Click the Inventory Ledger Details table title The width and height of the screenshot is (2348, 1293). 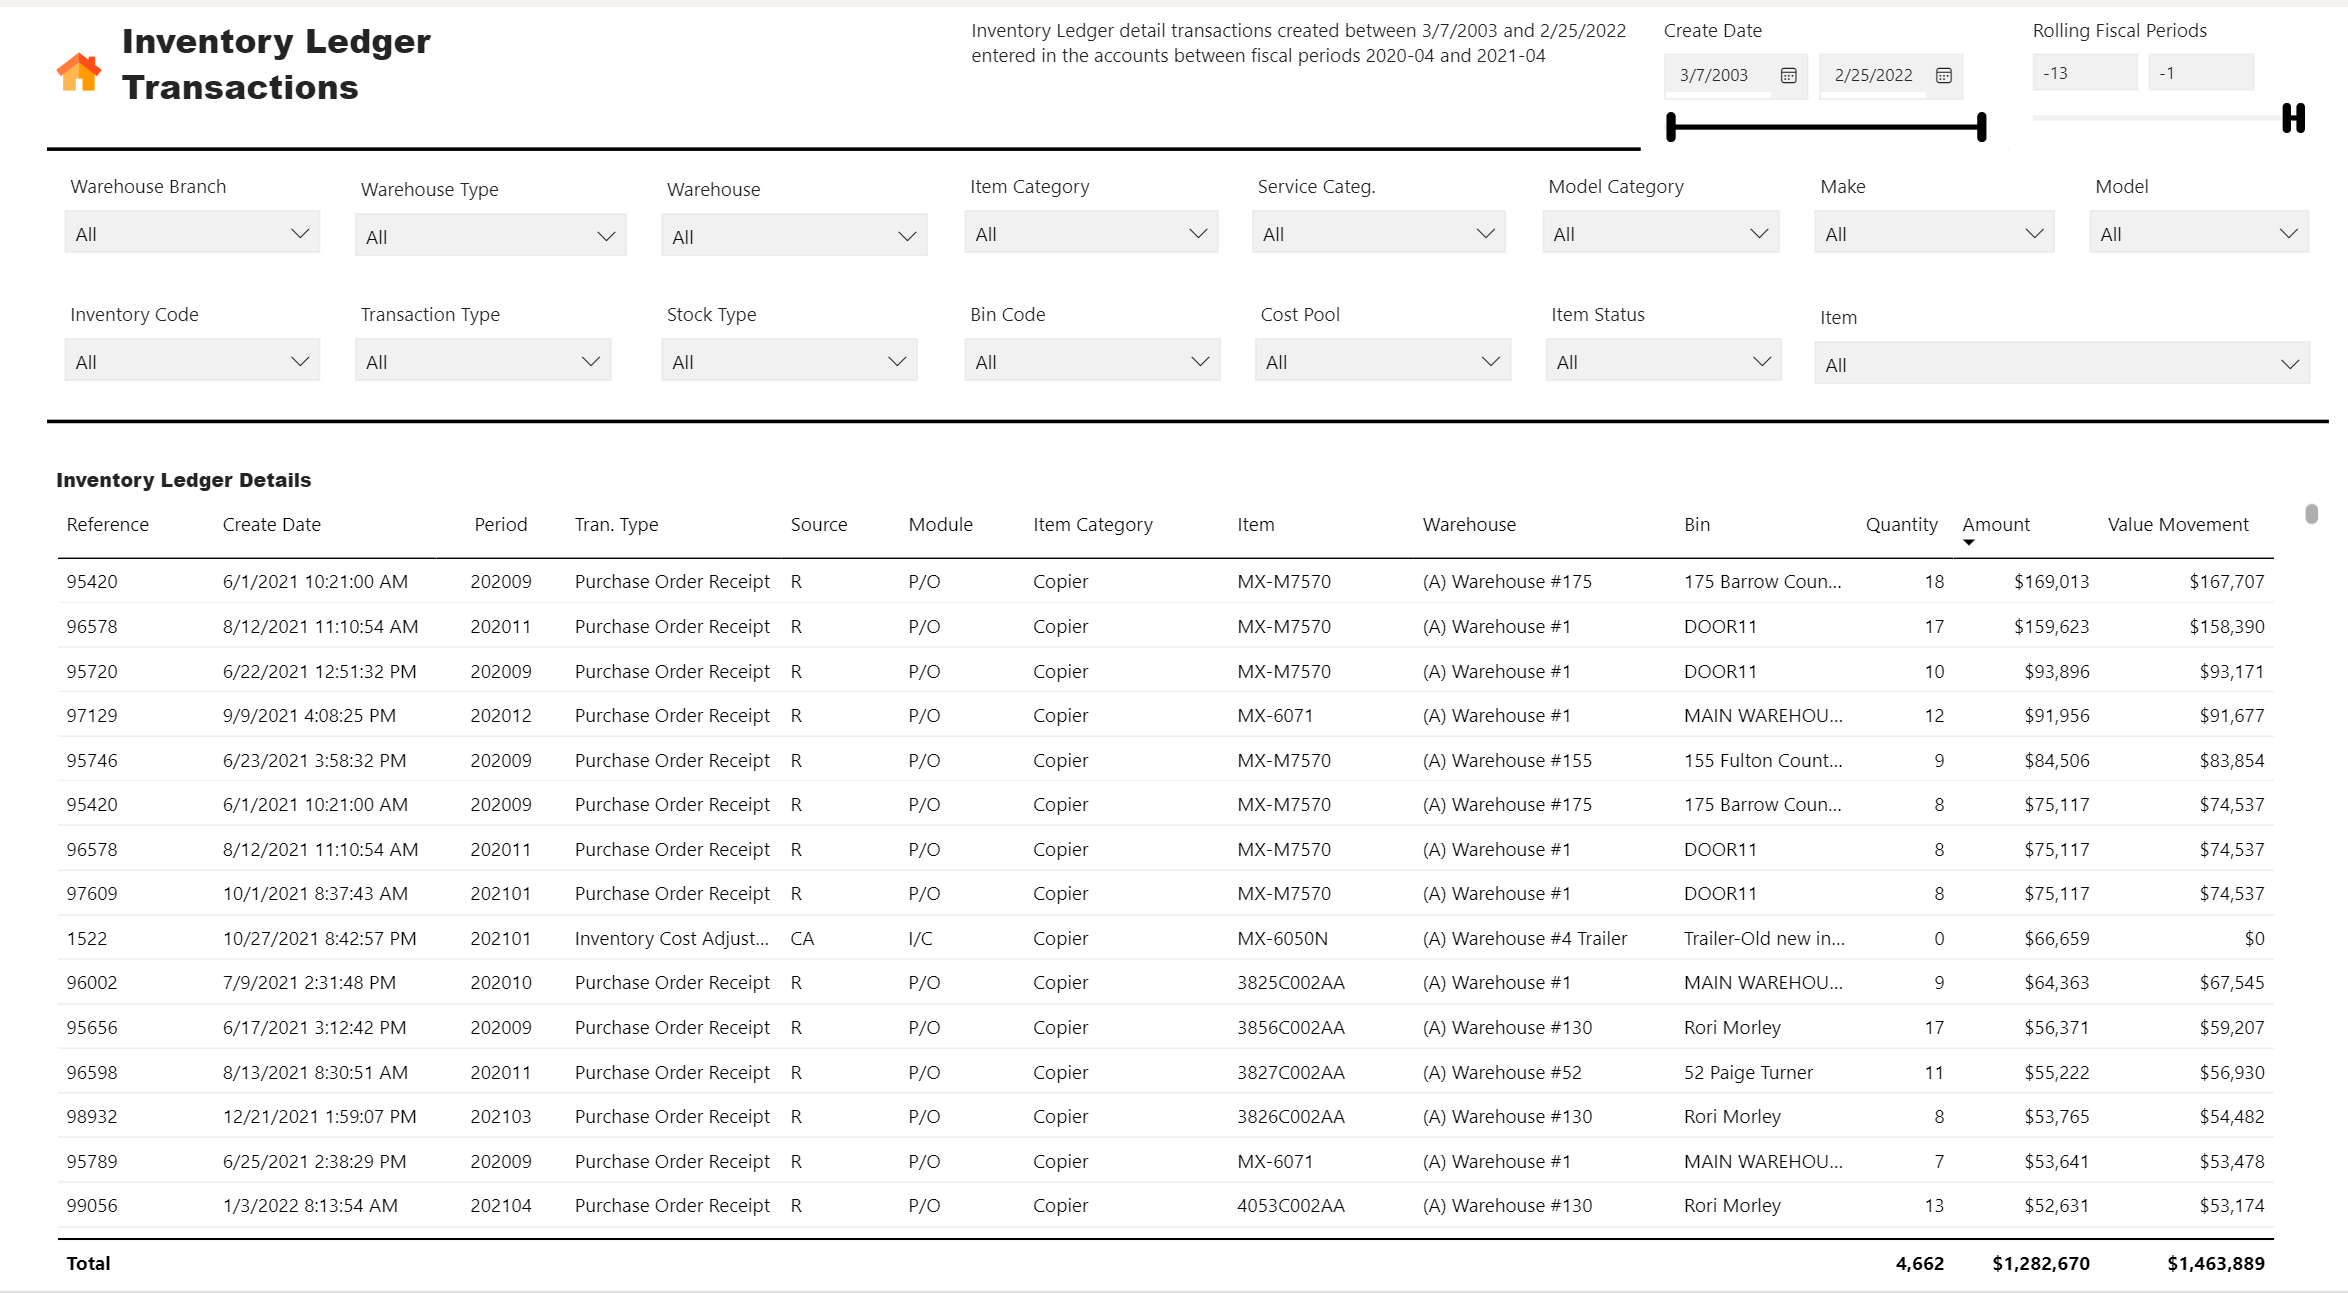coord(183,480)
